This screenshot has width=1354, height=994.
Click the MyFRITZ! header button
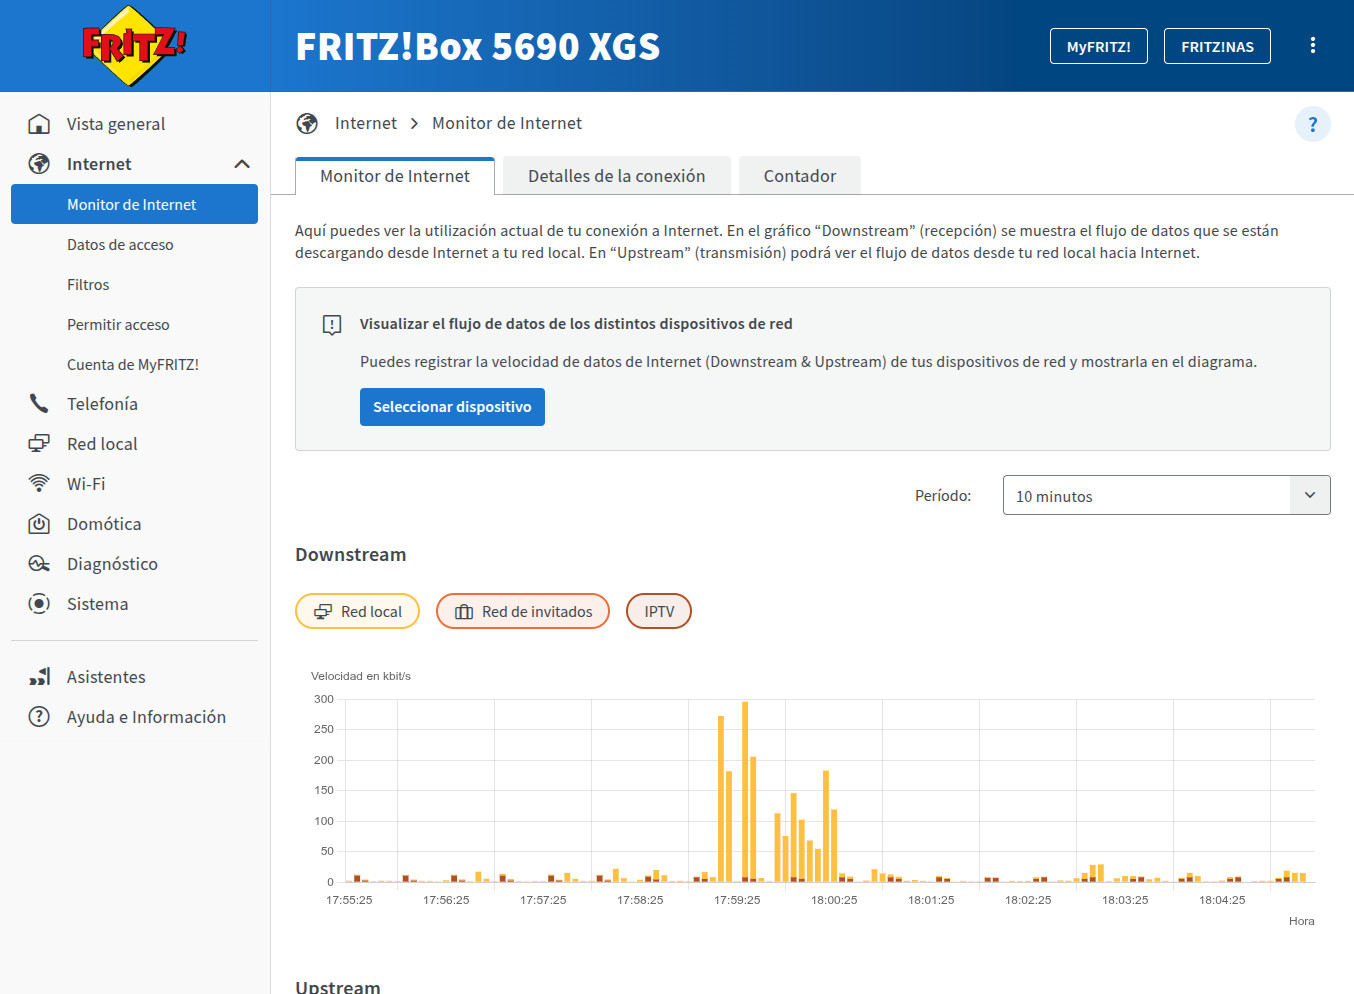(x=1098, y=46)
